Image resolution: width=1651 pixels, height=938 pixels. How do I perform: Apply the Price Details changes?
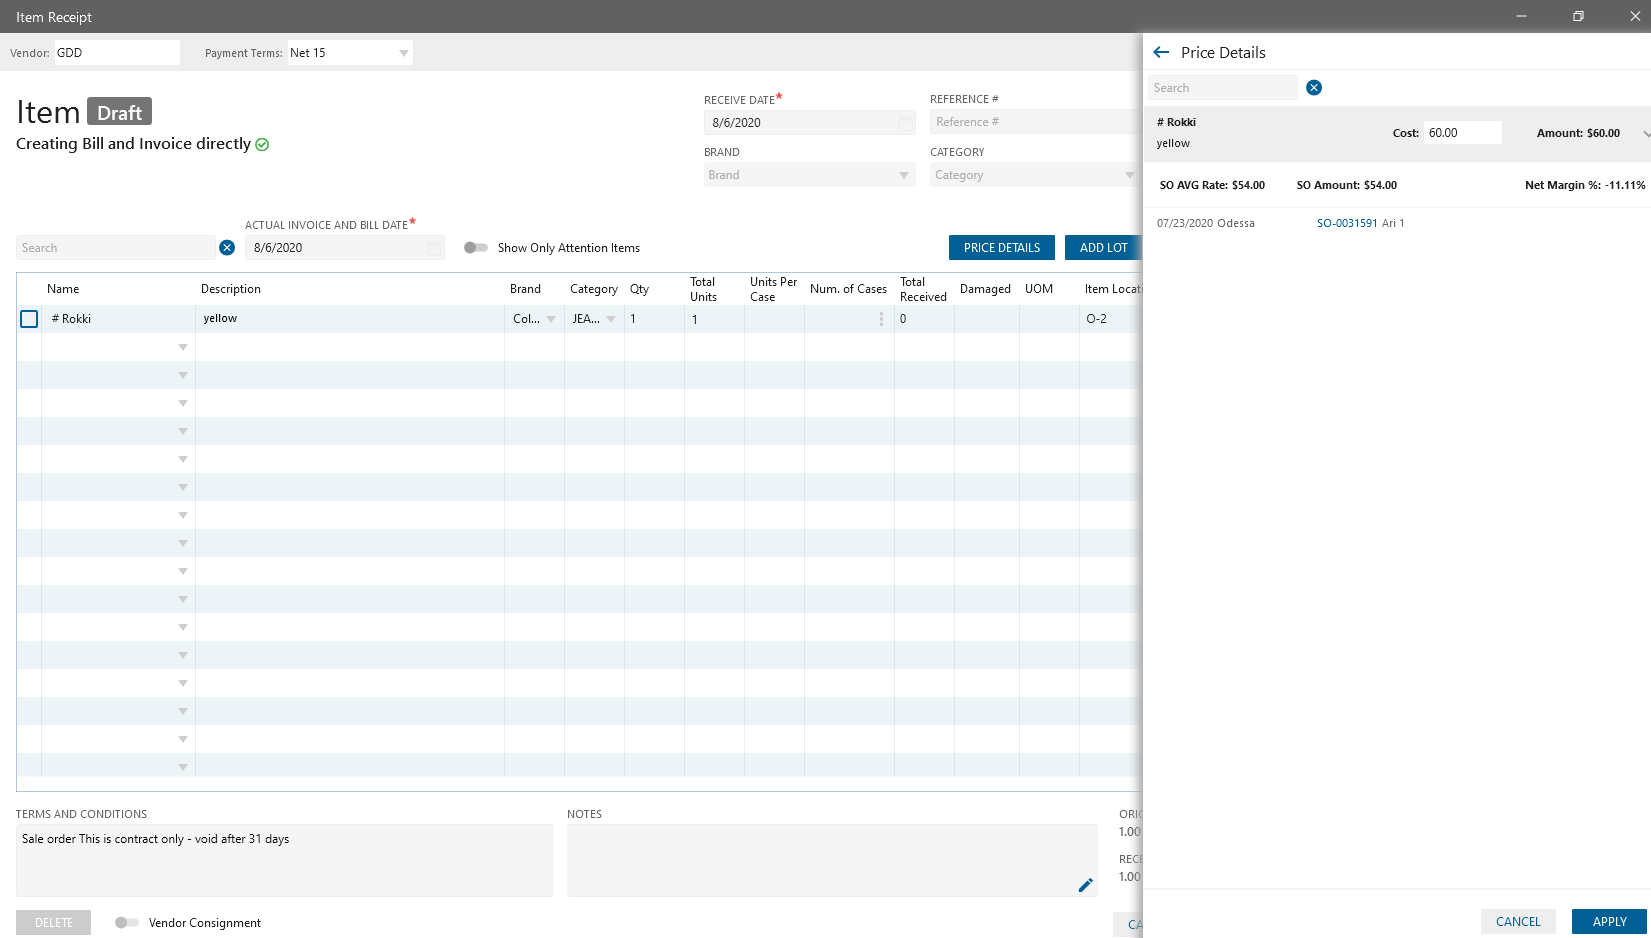(x=1609, y=922)
